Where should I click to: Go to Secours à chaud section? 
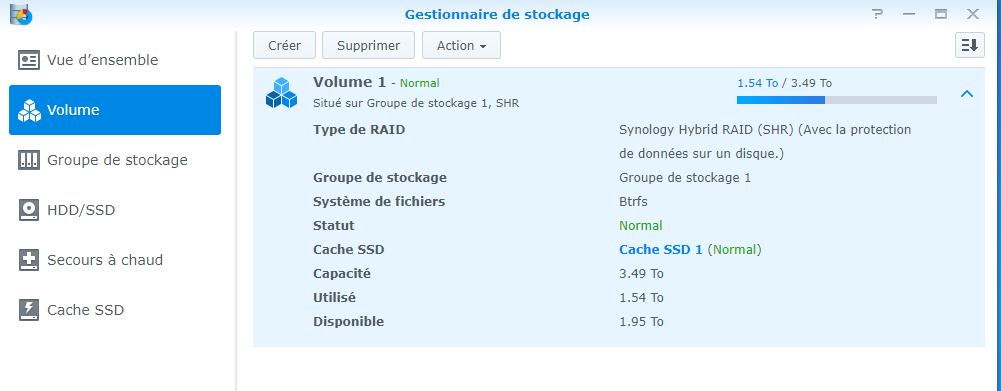[x=115, y=260]
